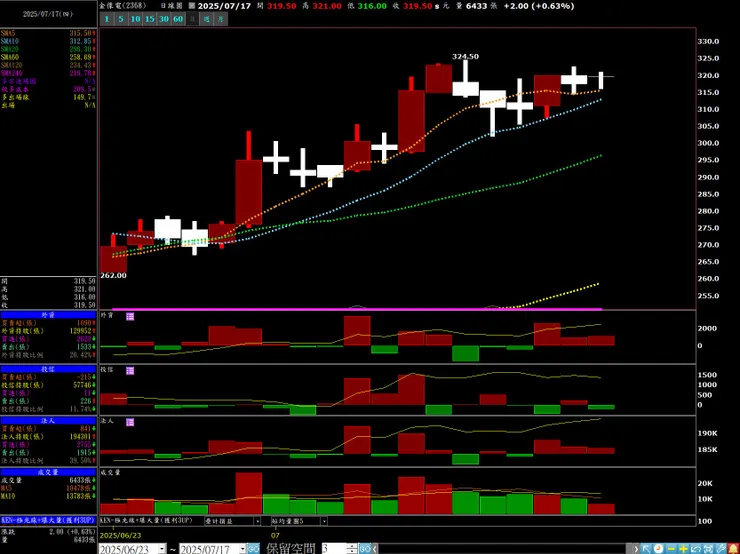Open the 均量 indicator dropdown

[324, 521]
